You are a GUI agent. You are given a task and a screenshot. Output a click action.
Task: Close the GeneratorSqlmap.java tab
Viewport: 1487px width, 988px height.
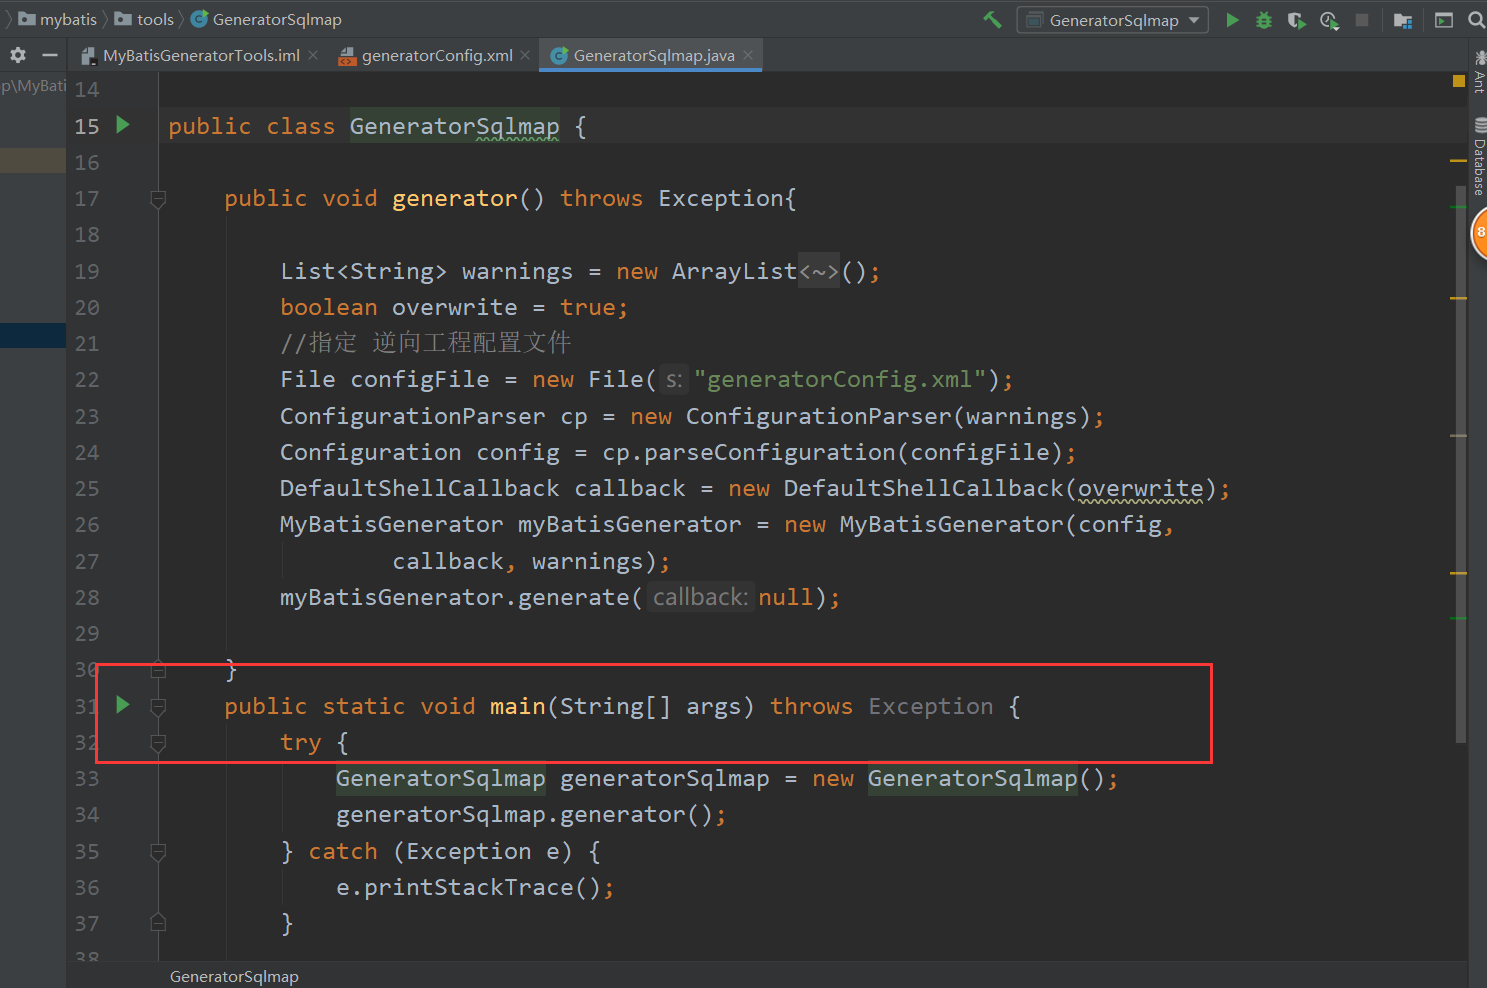pyautogui.click(x=748, y=55)
